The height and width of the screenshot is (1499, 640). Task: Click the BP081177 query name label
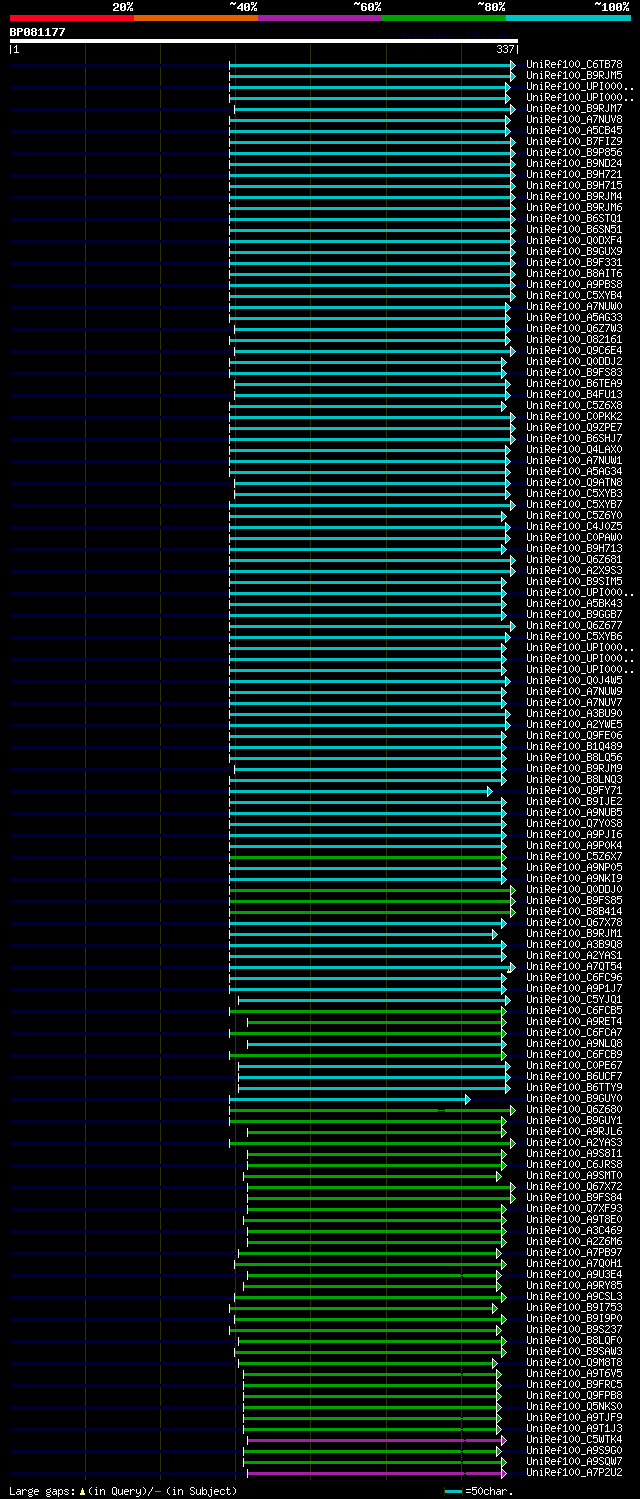tap(38, 32)
